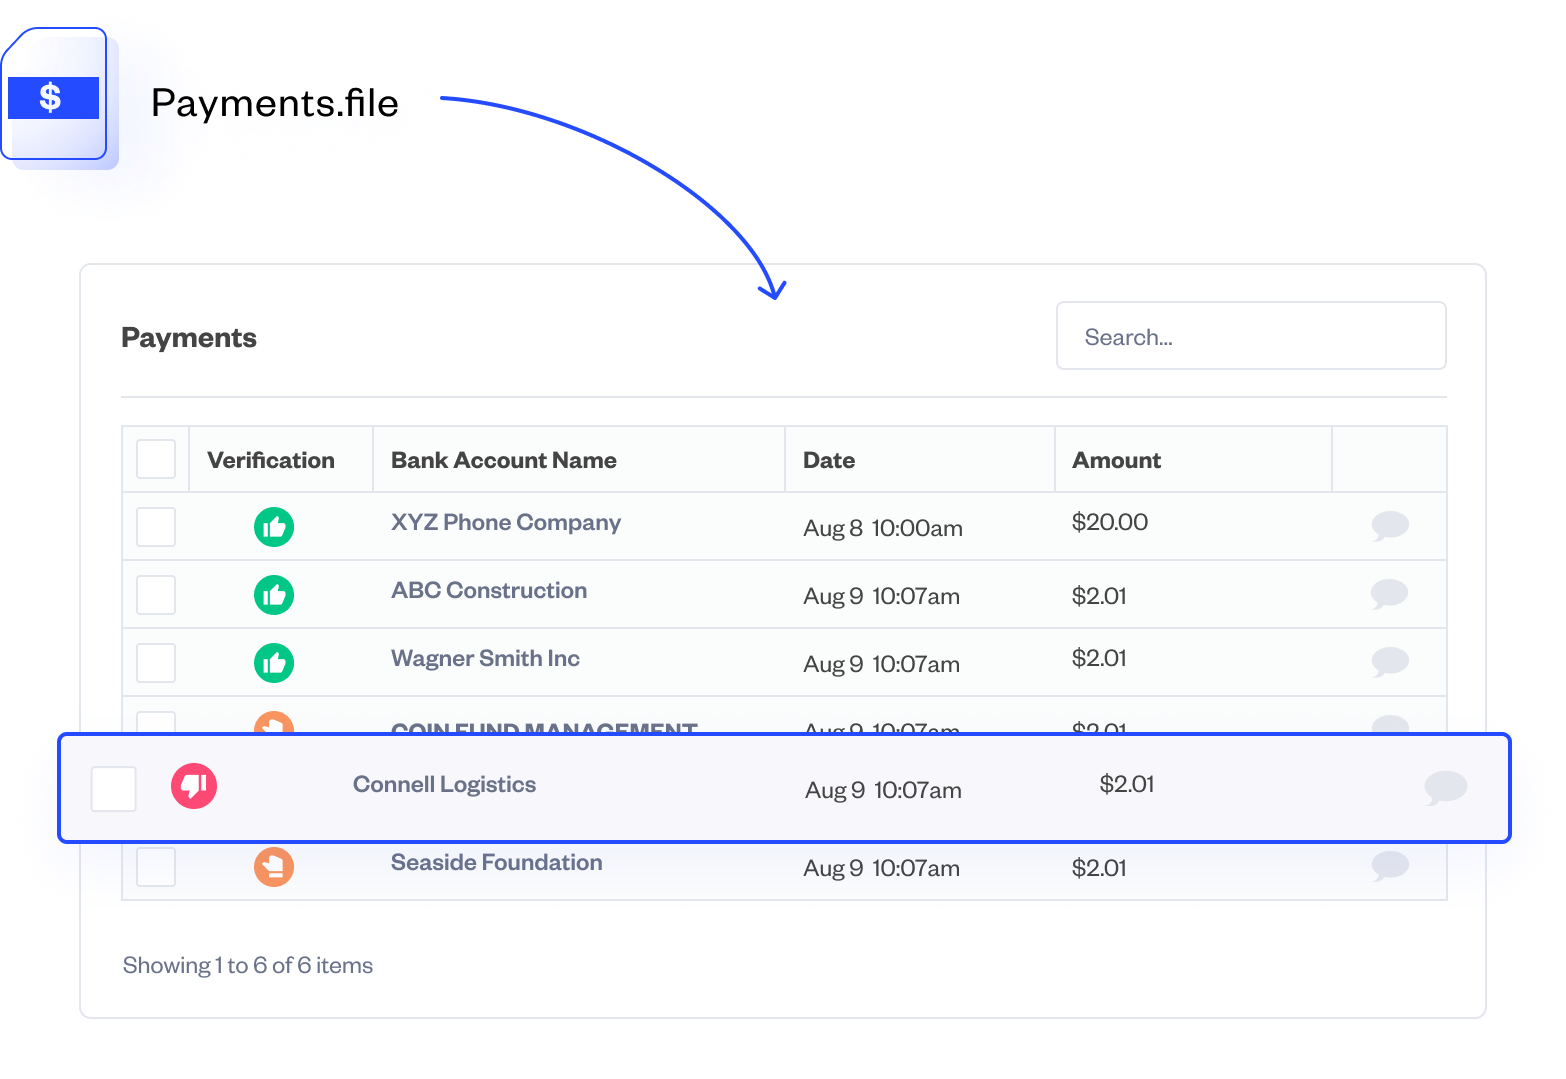
Task: Check the Wagner Smith Inc row checkbox
Action: (156, 663)
